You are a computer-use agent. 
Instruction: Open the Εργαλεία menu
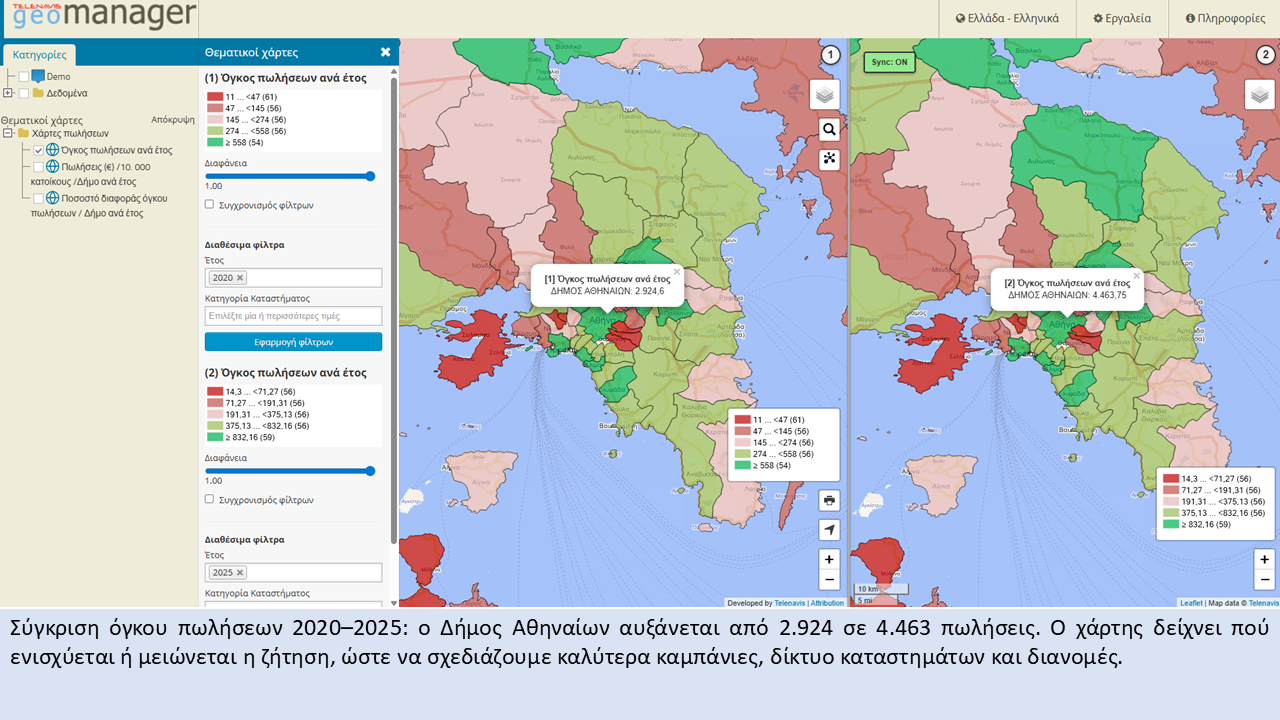(x=1122, y=19)
